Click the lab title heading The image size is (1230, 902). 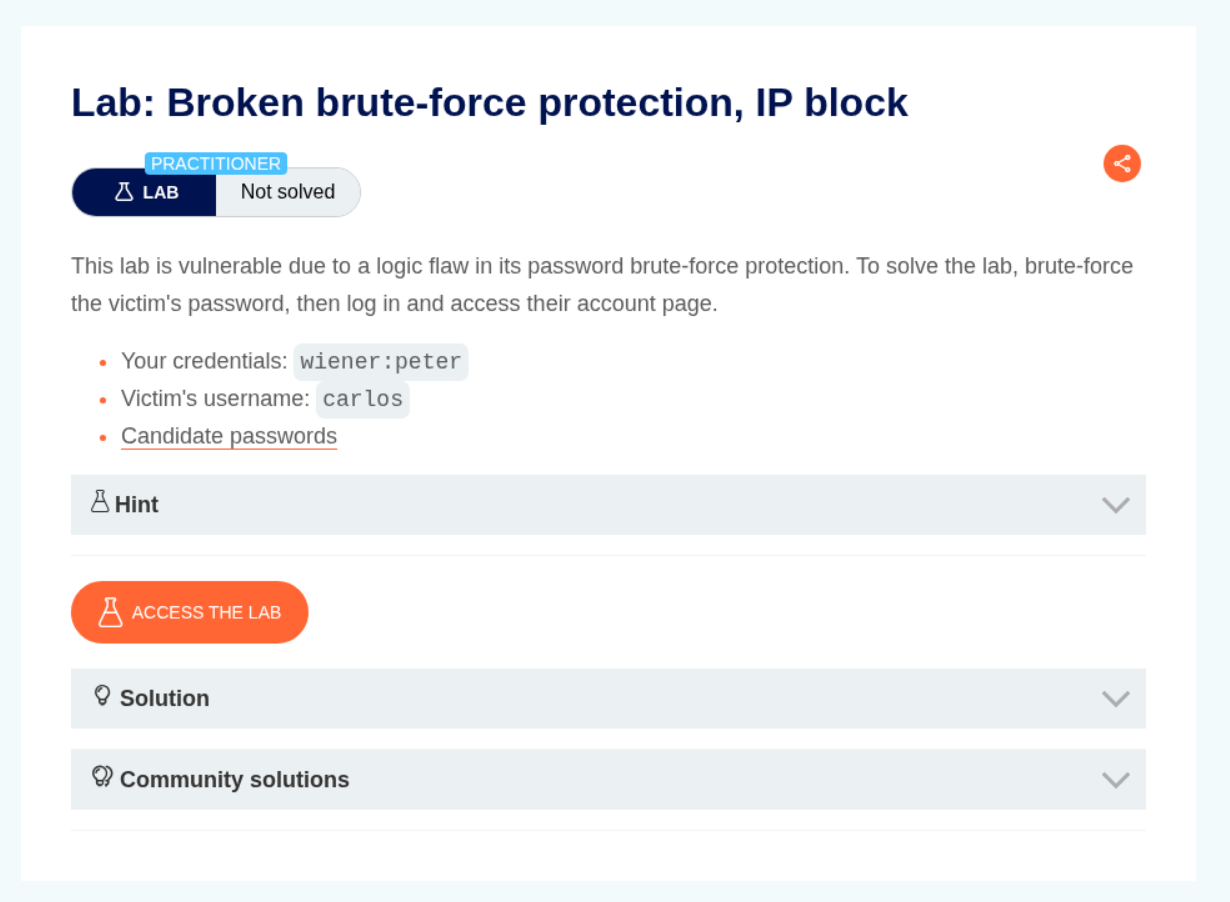(489, 103)
